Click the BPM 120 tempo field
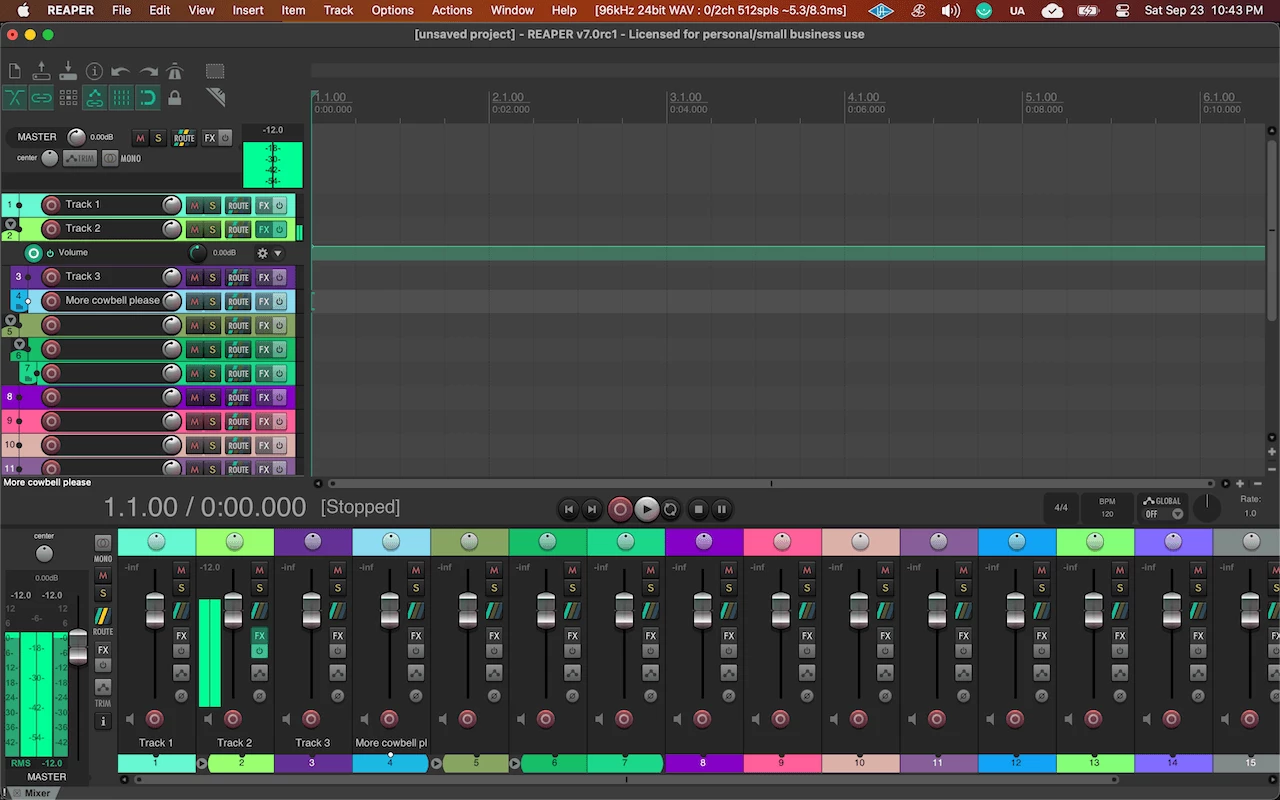The width and height of the screenshot is (1280, 800). pyautogui.click(x=1107, y=508)
